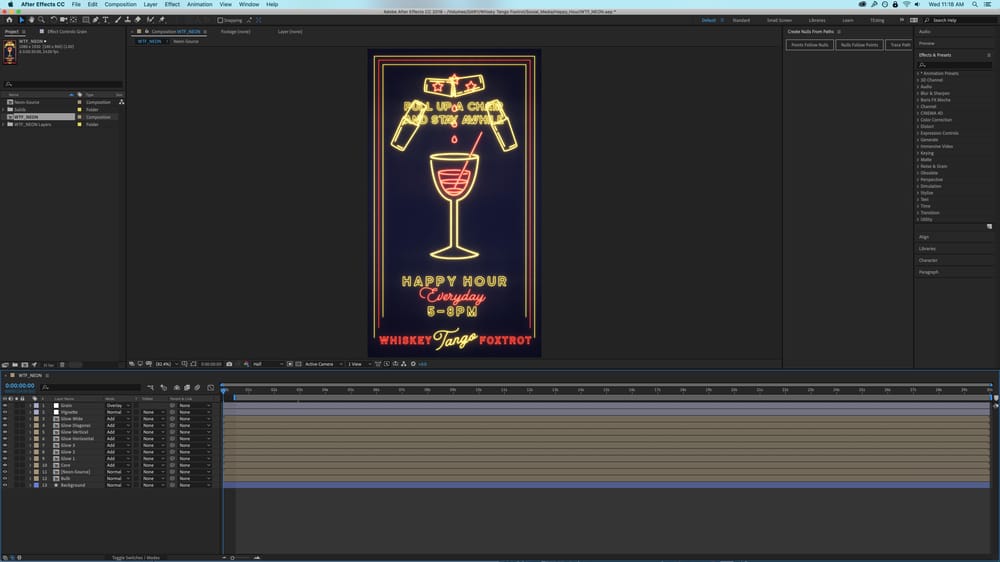Open the 1 View layout dropdown
This screenshot has height=562, width=1000.
tap(359, 364)
